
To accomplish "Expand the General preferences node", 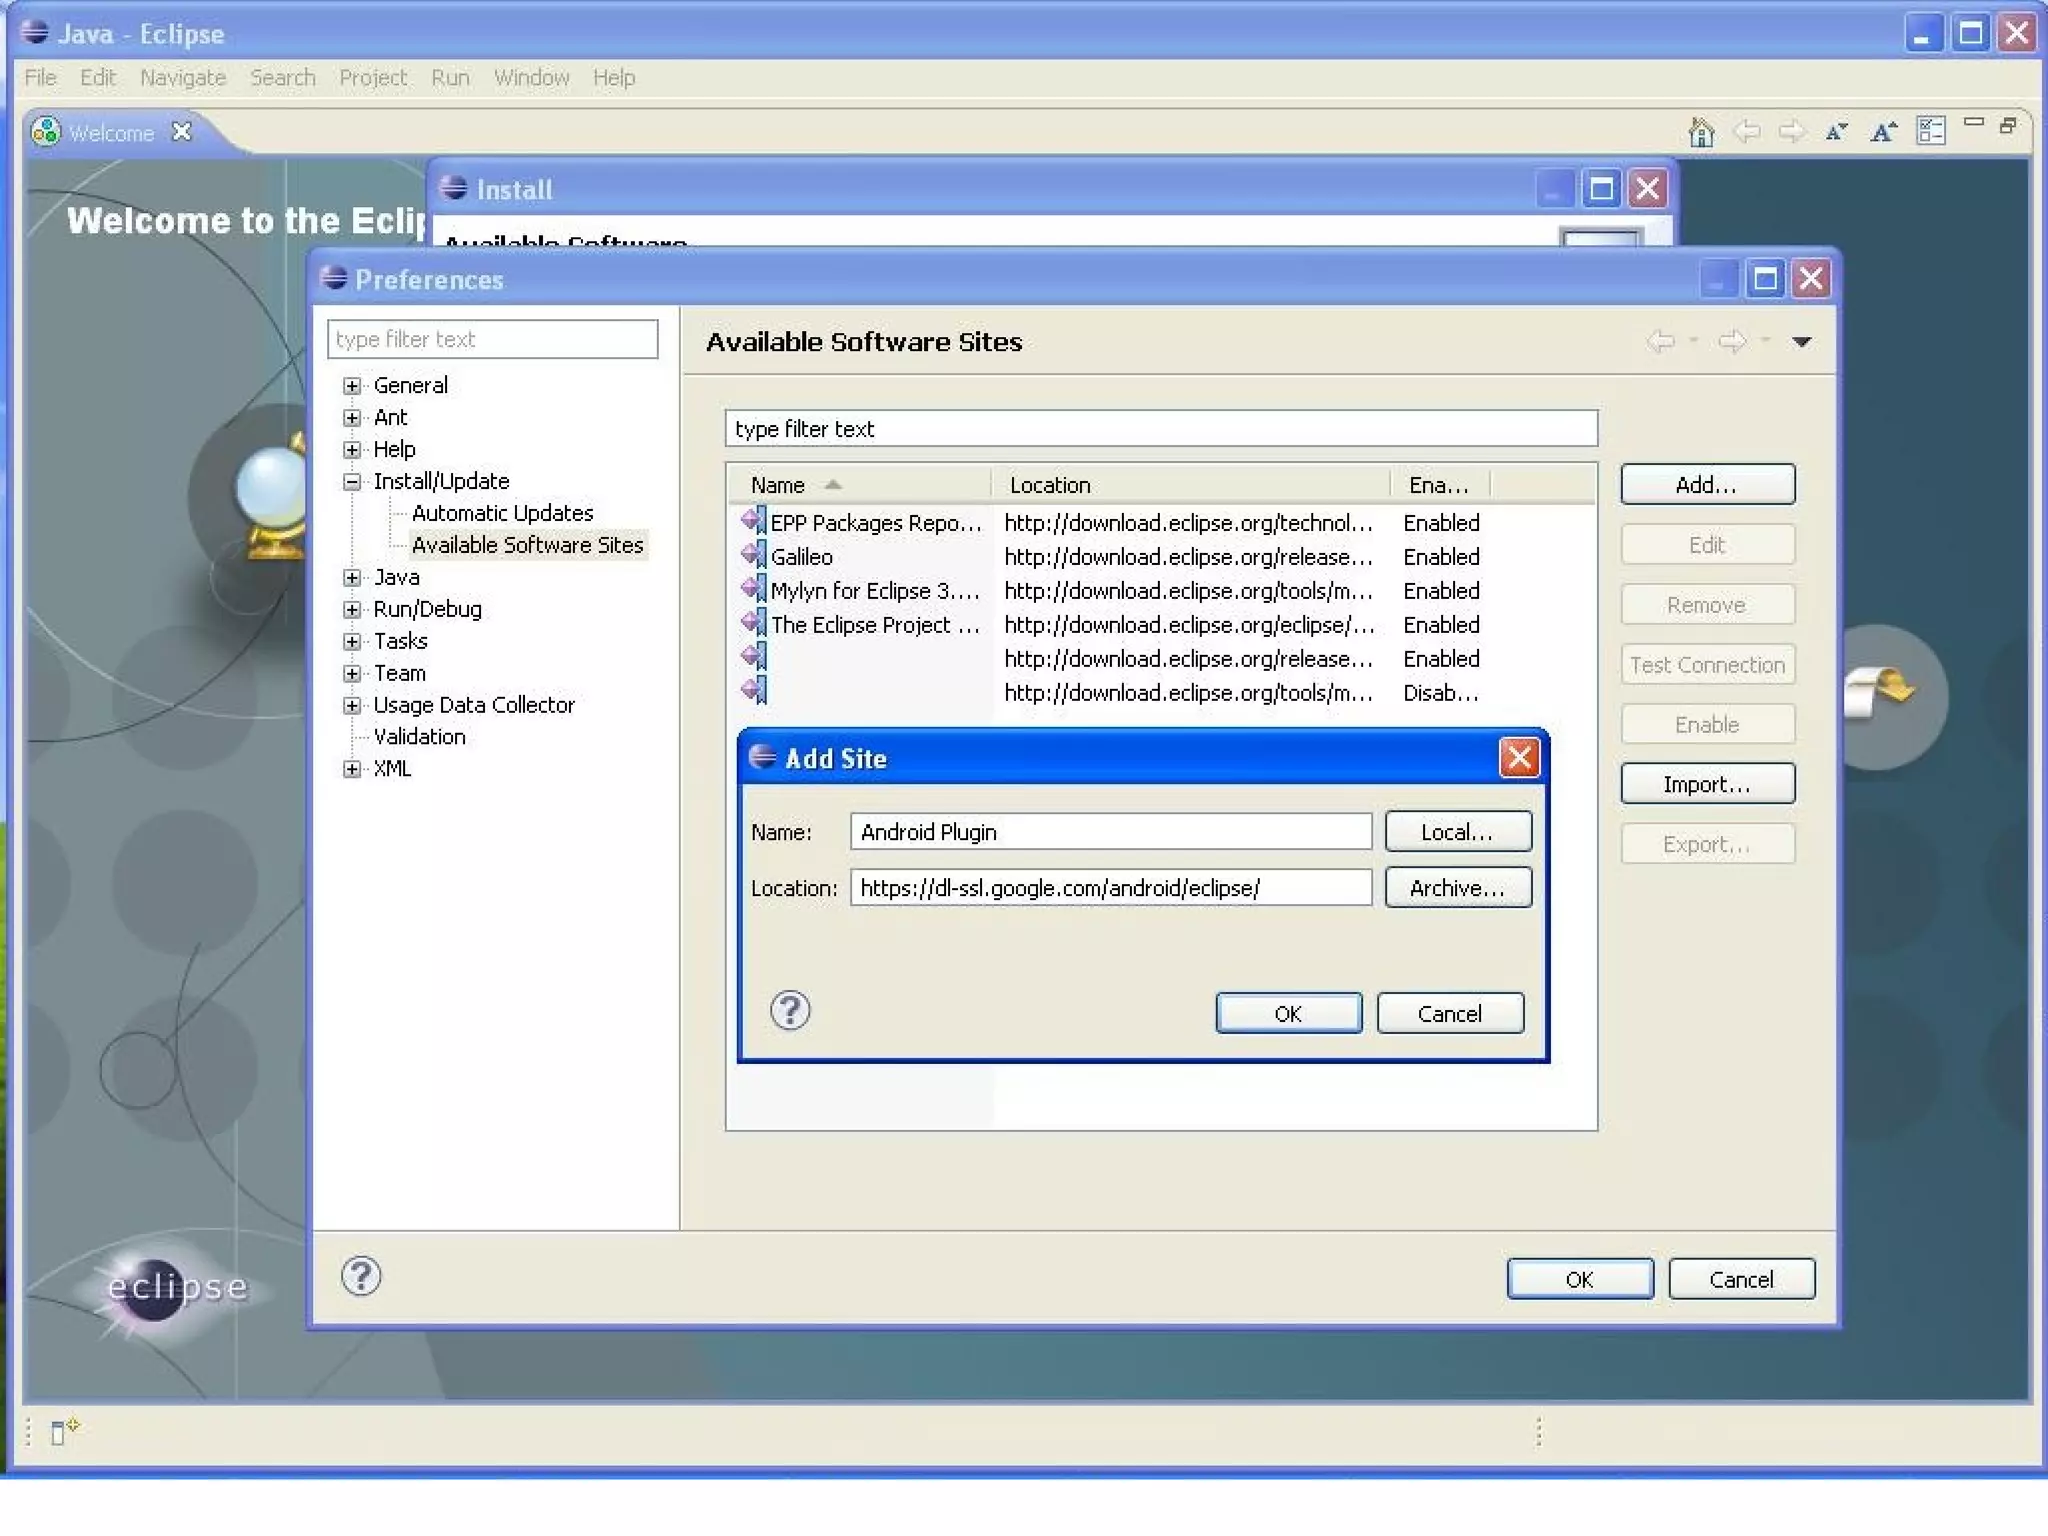I will (x=352, y=386).
